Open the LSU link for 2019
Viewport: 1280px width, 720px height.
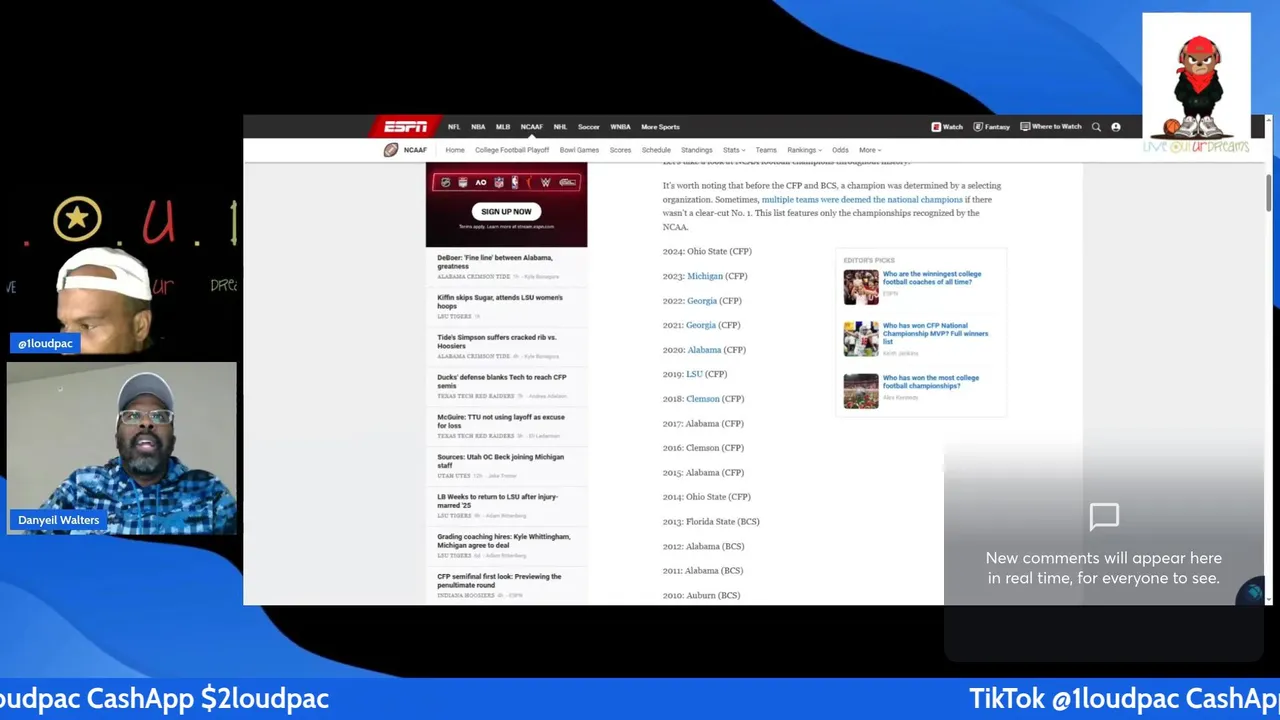[694, 374]
